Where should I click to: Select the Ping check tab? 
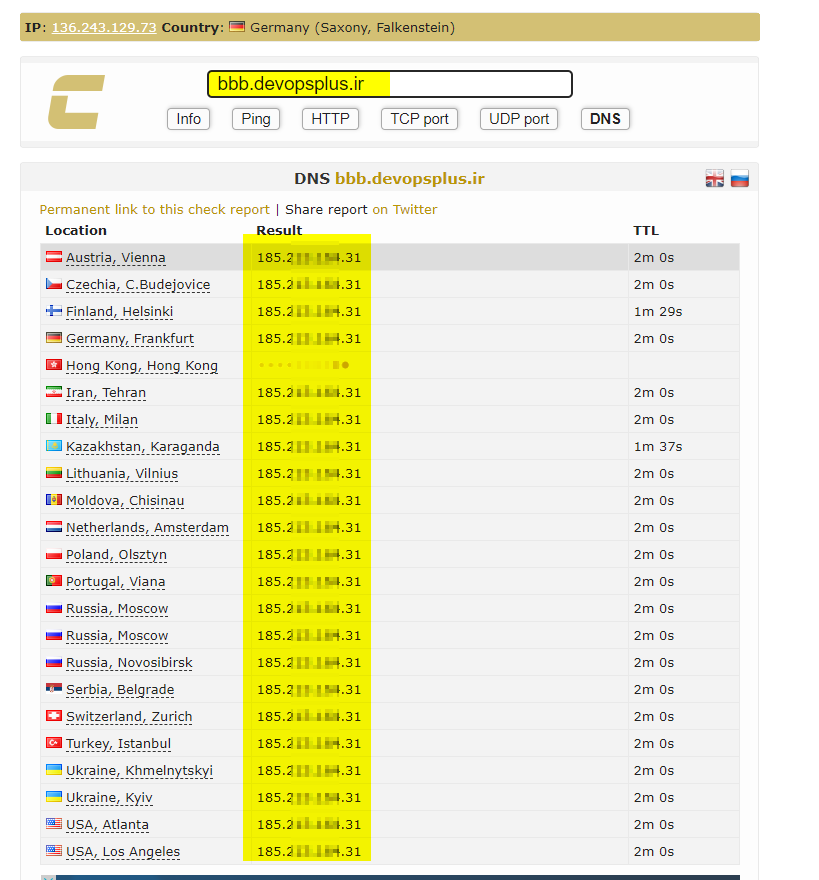click(x=256, y=119)
